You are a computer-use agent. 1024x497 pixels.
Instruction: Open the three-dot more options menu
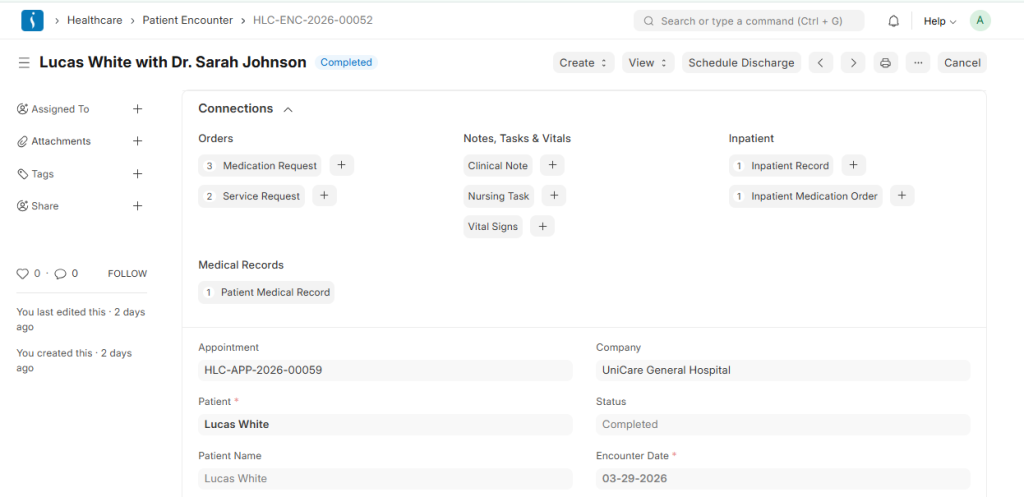click(918, 63)
